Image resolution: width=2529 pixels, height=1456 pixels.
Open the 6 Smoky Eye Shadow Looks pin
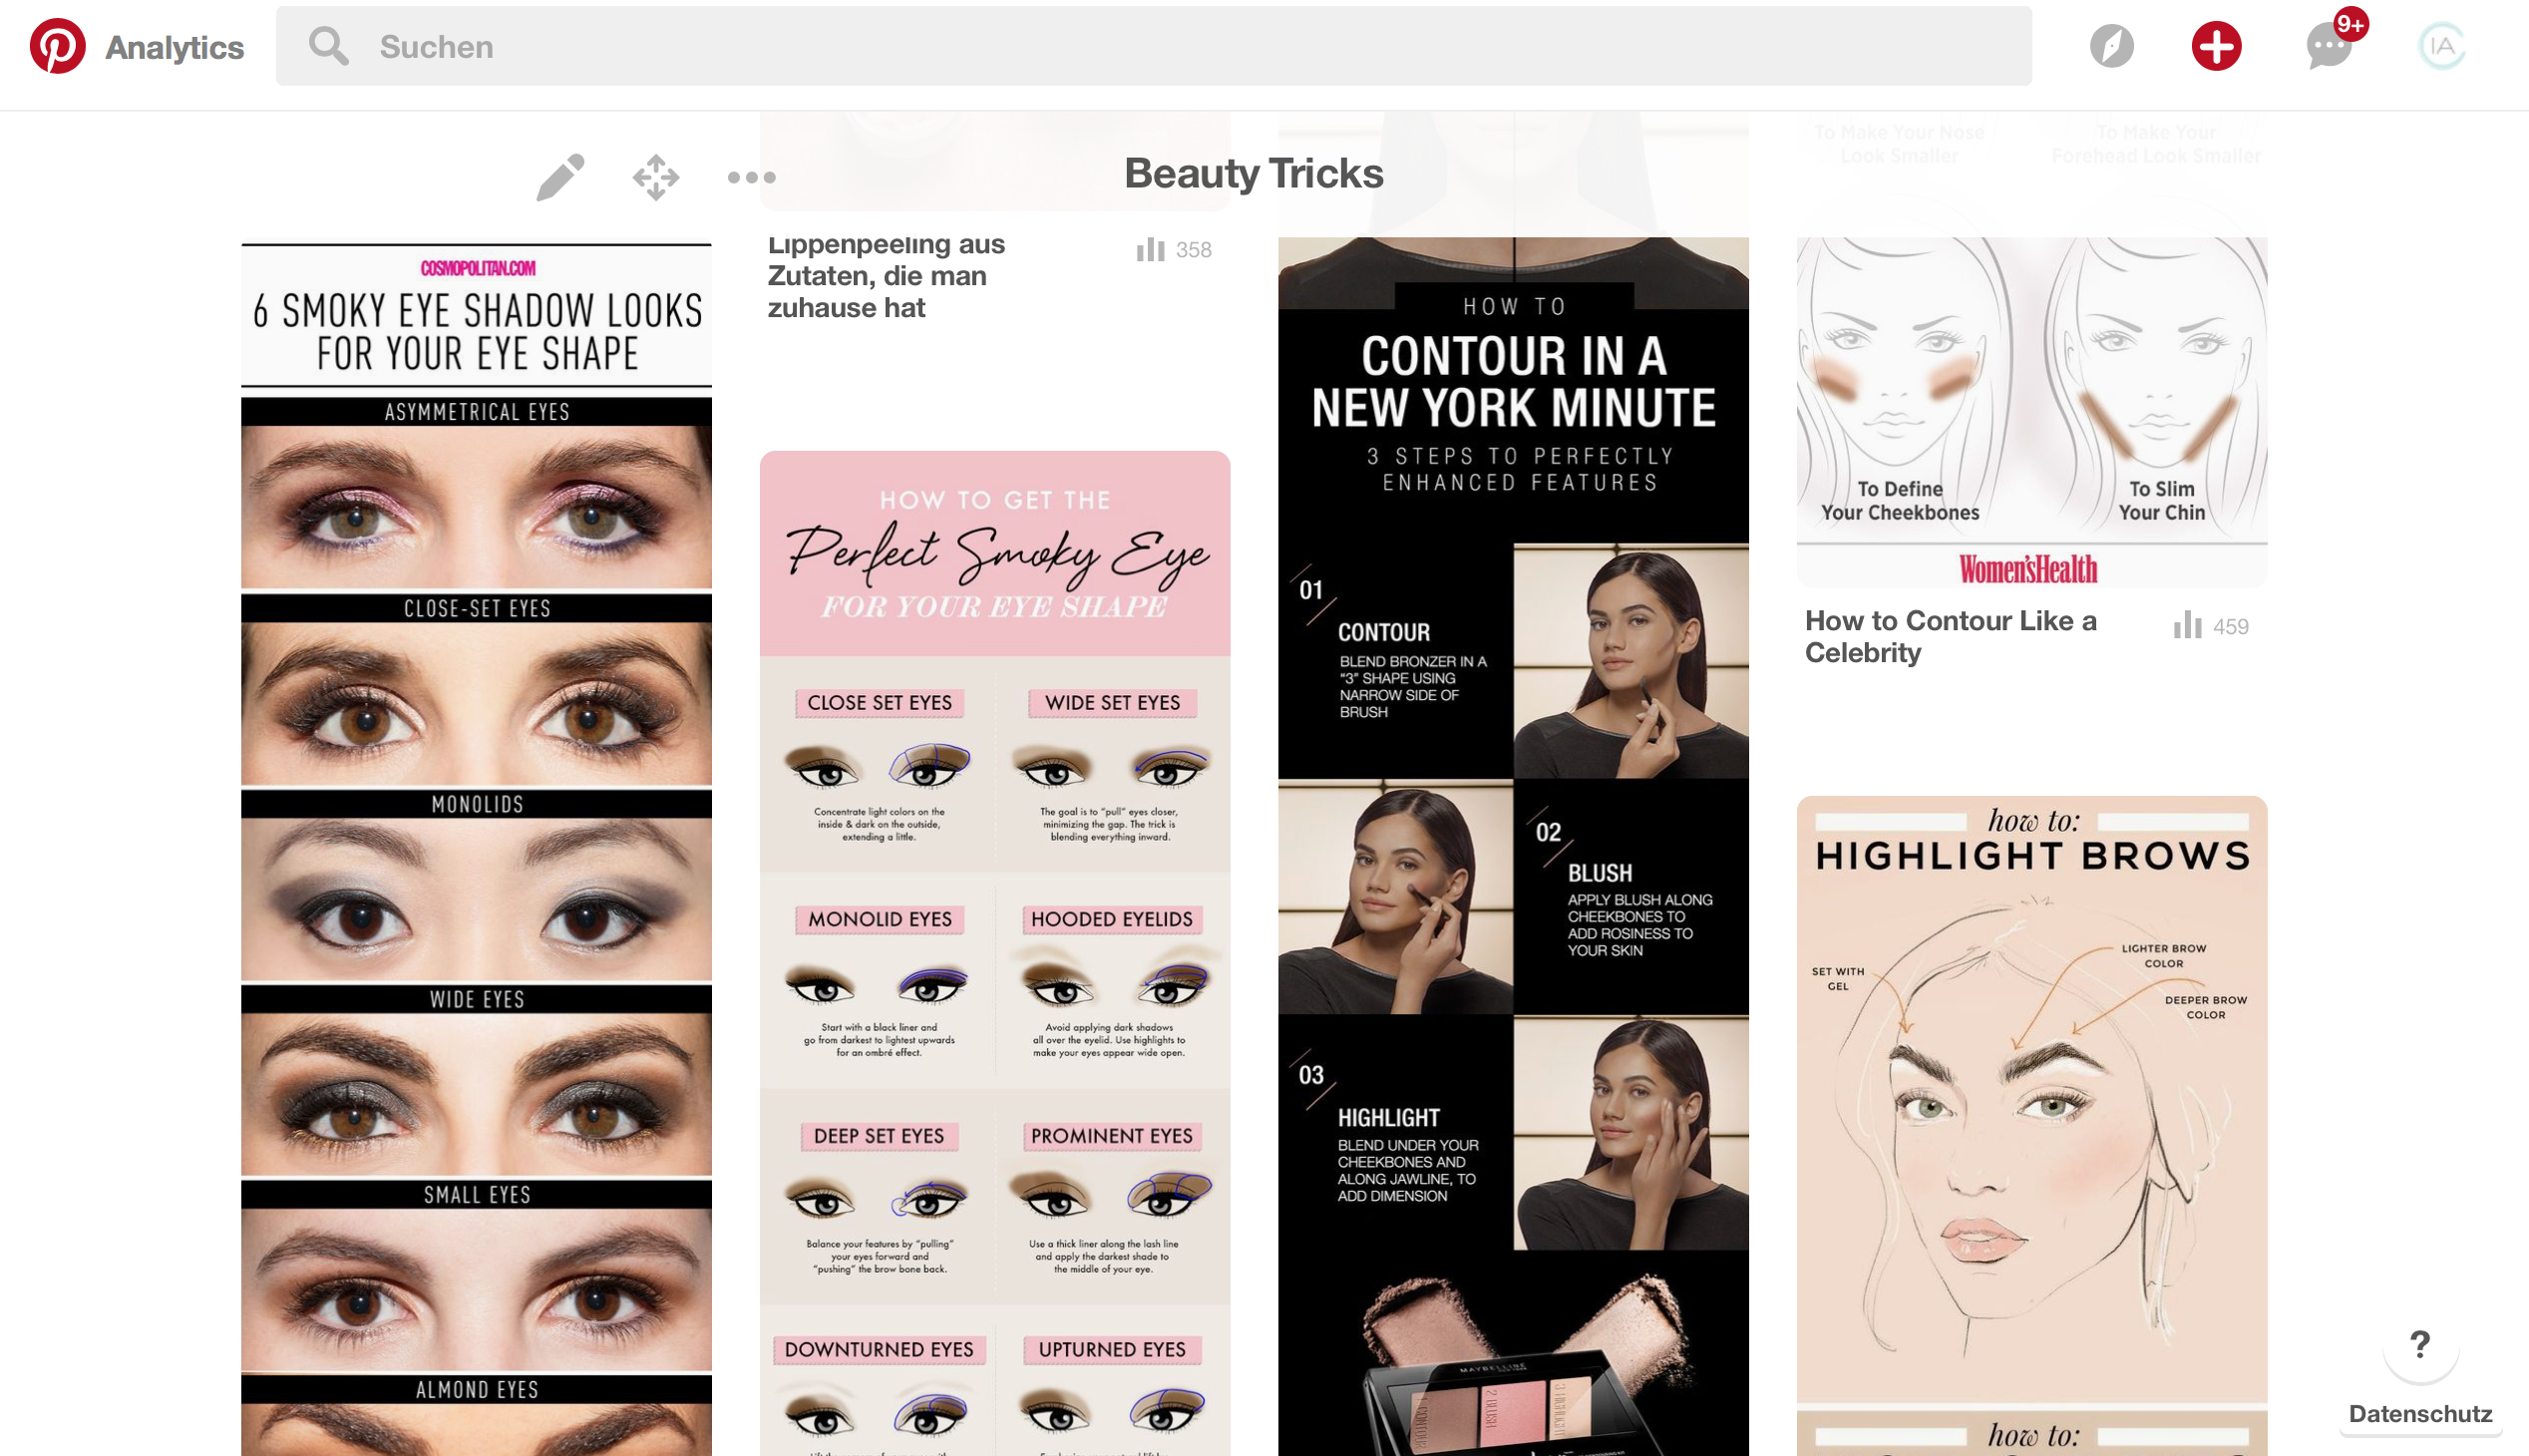click(x=476, y=846)
